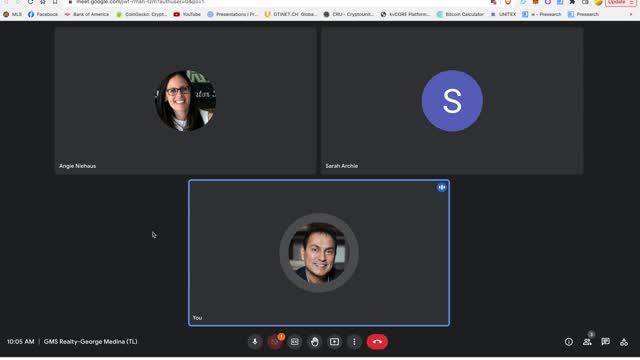Open the YouTube bookmark
This screenshot has width=640, height=360.
click(x=187, y=14)
